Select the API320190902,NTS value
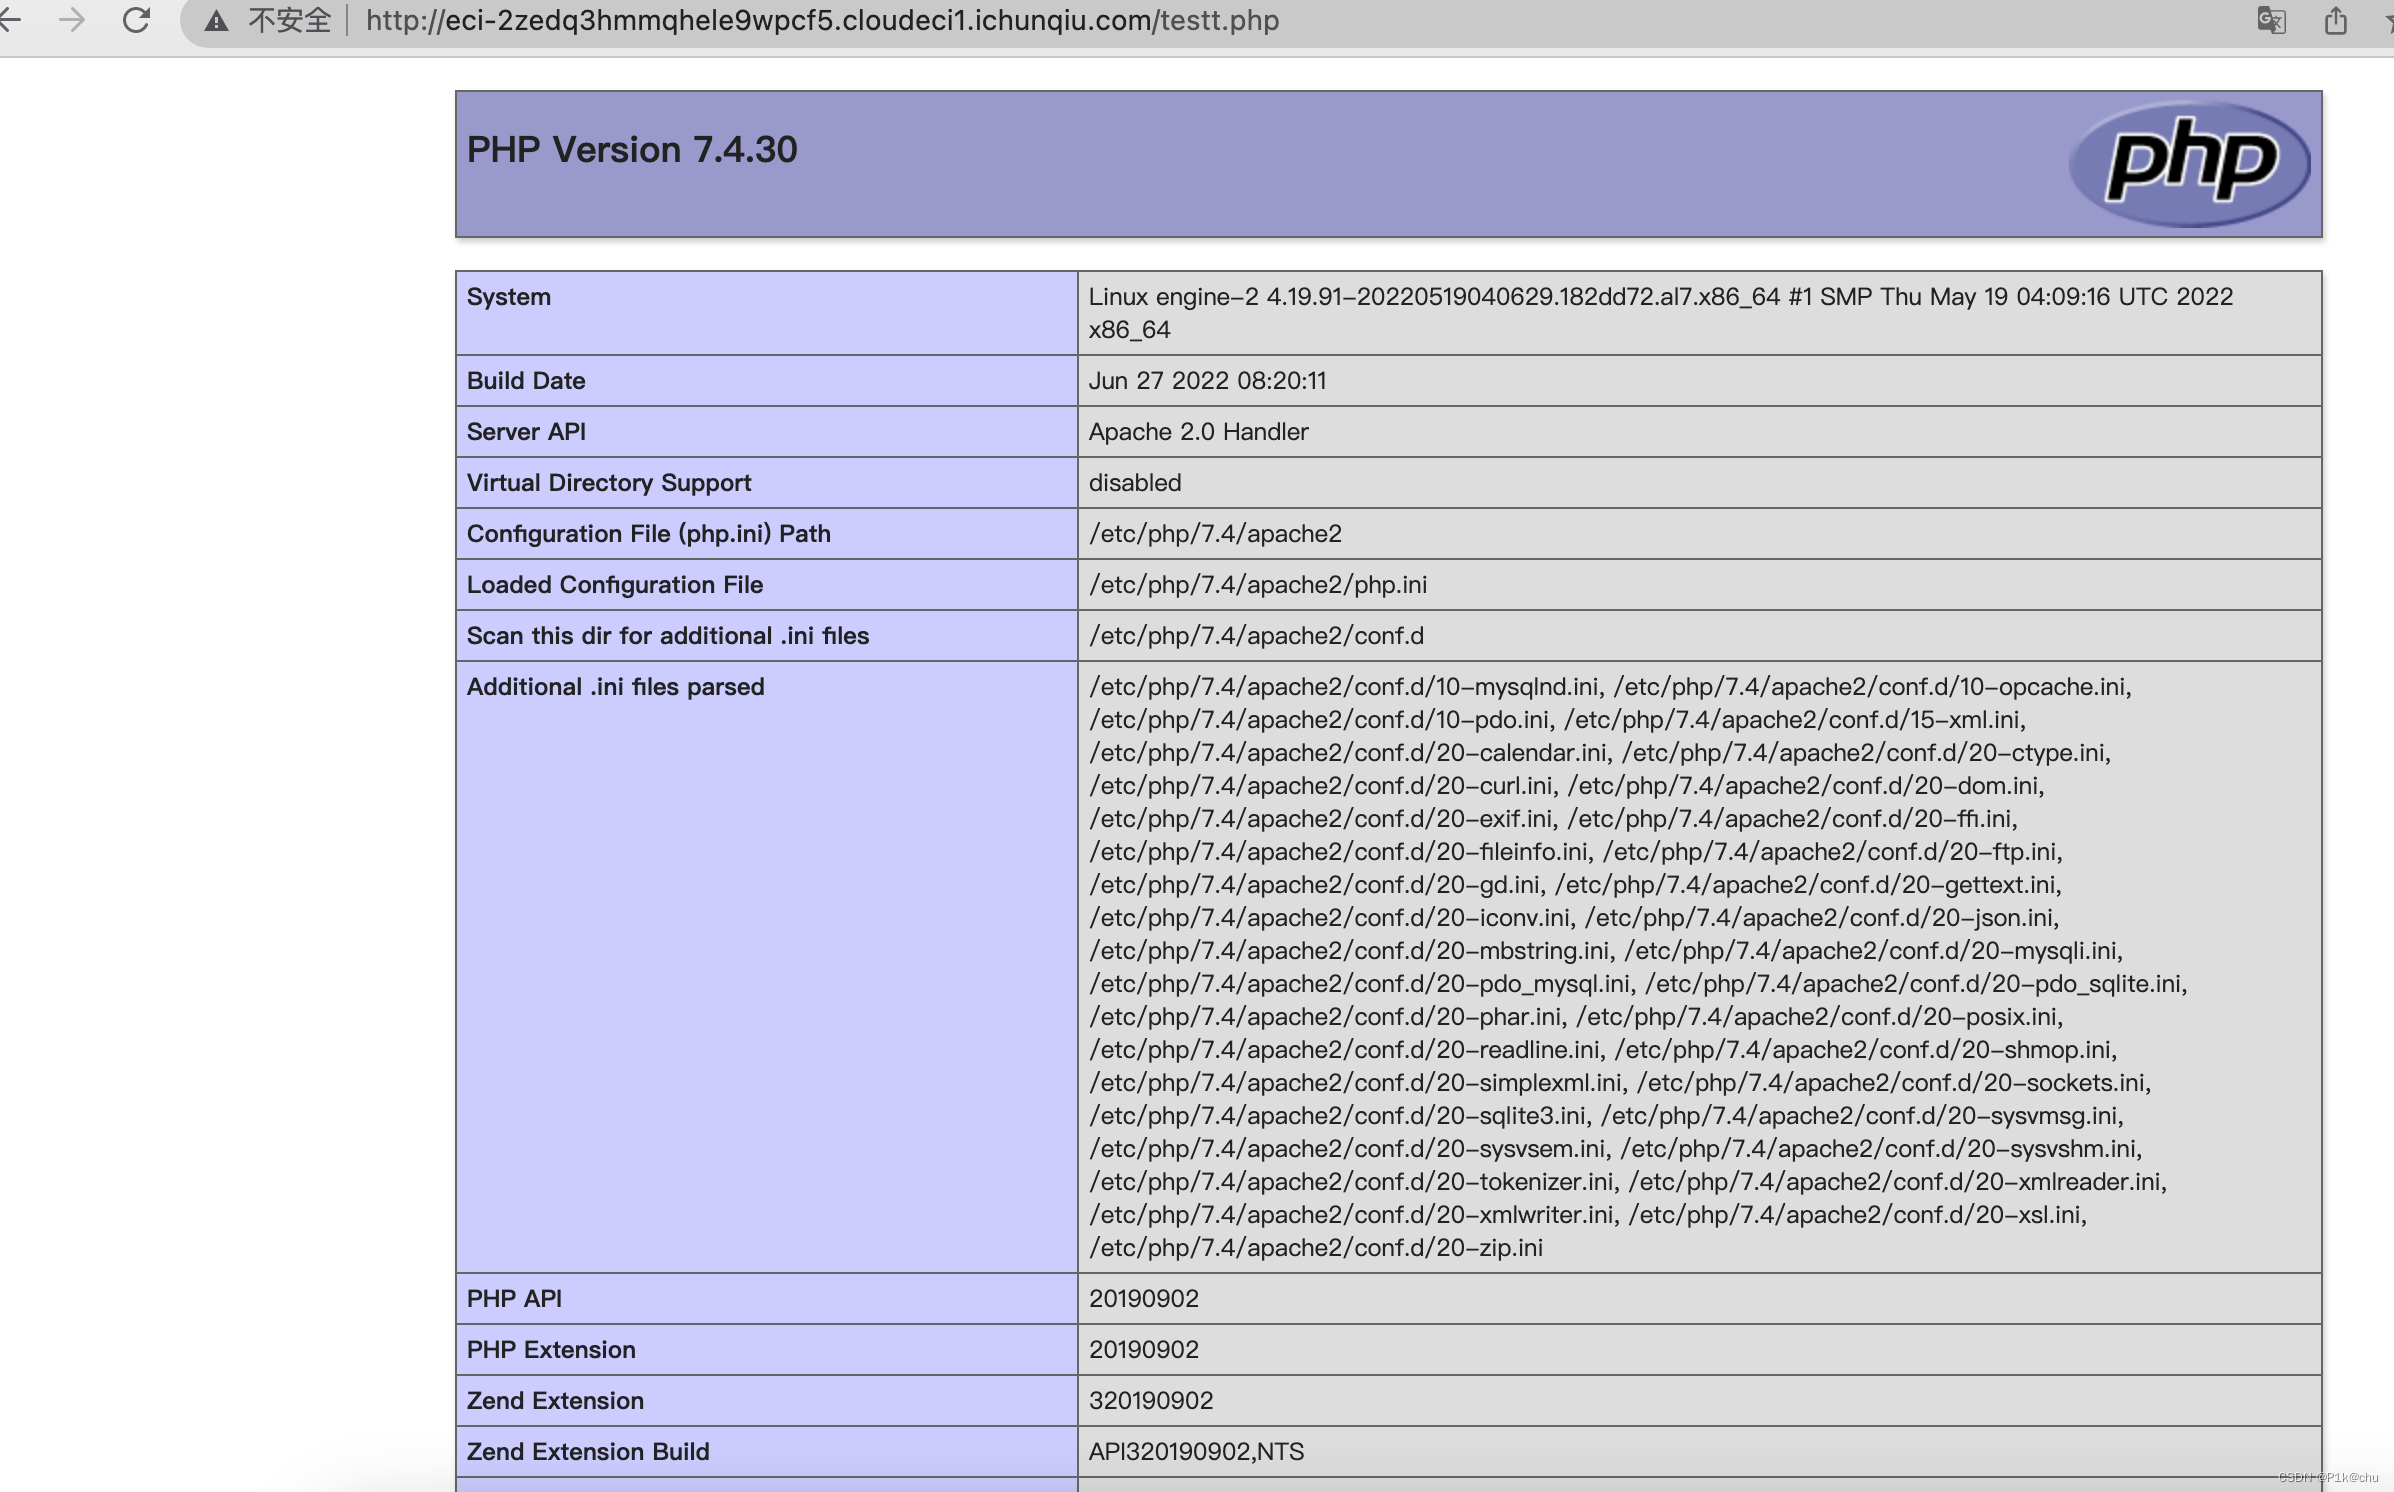The height and width of the screenshot is (1492, 2394). point(1196,1452)
